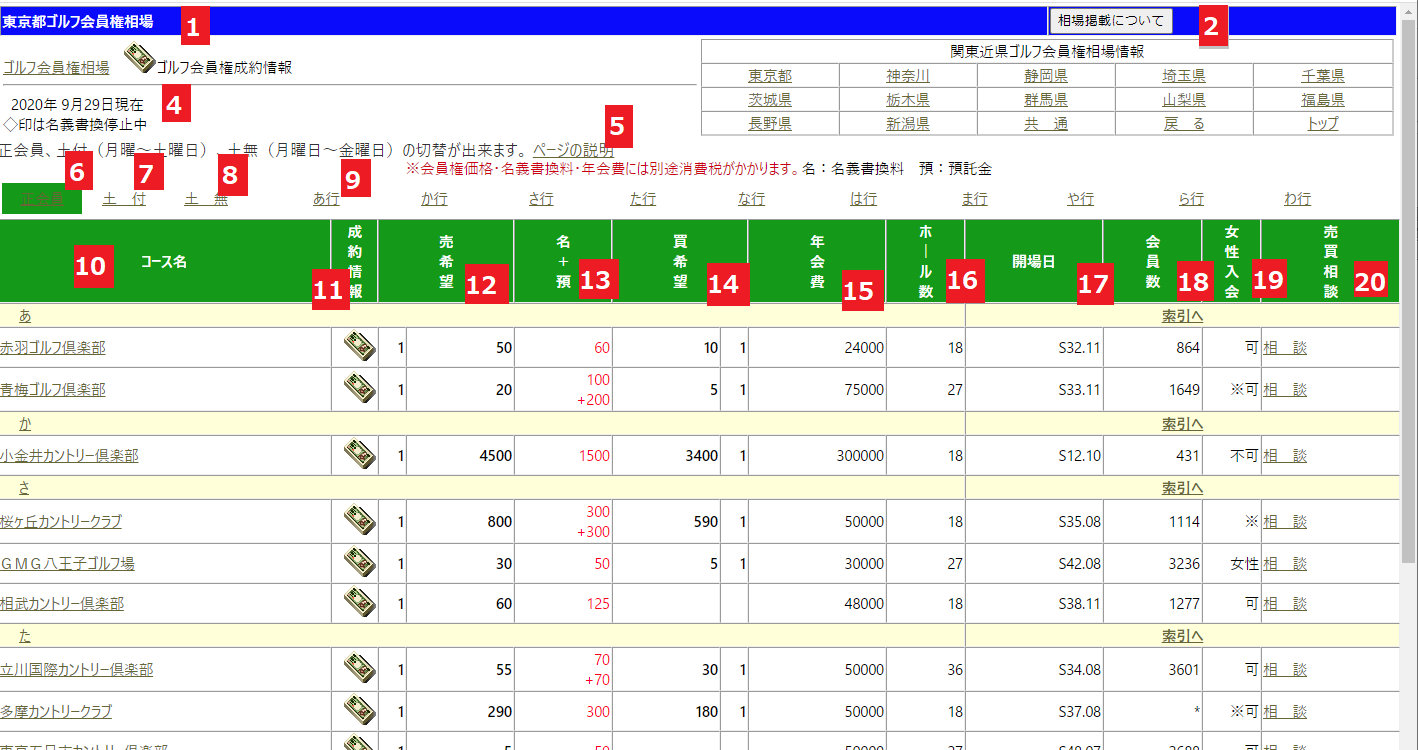1418x750 pixels.
Task: Jump to わ行 index
Action: [1297, 199]
